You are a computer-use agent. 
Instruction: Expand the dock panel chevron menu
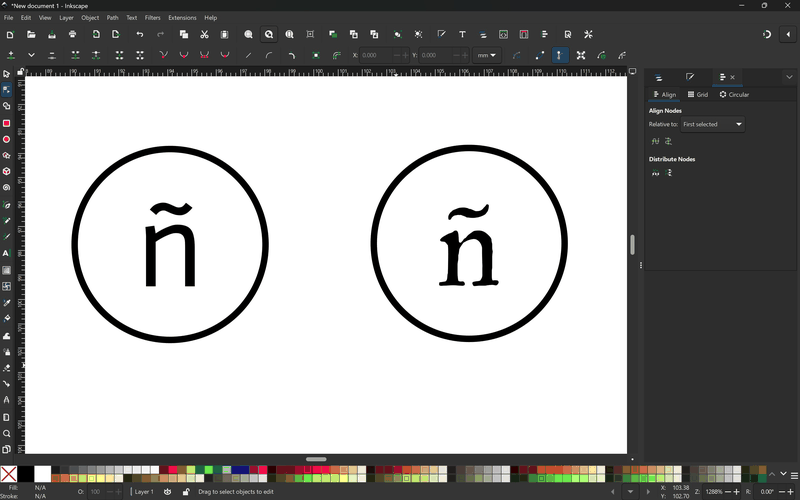(x=789, y=77)
